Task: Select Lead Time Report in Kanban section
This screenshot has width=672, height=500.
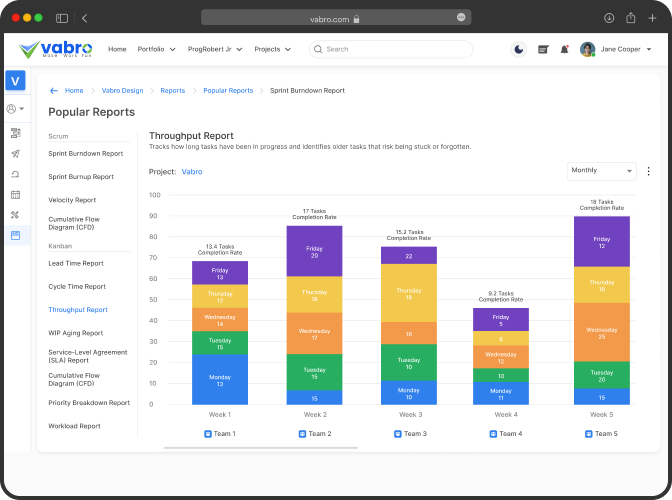Action: click(76, 264)
